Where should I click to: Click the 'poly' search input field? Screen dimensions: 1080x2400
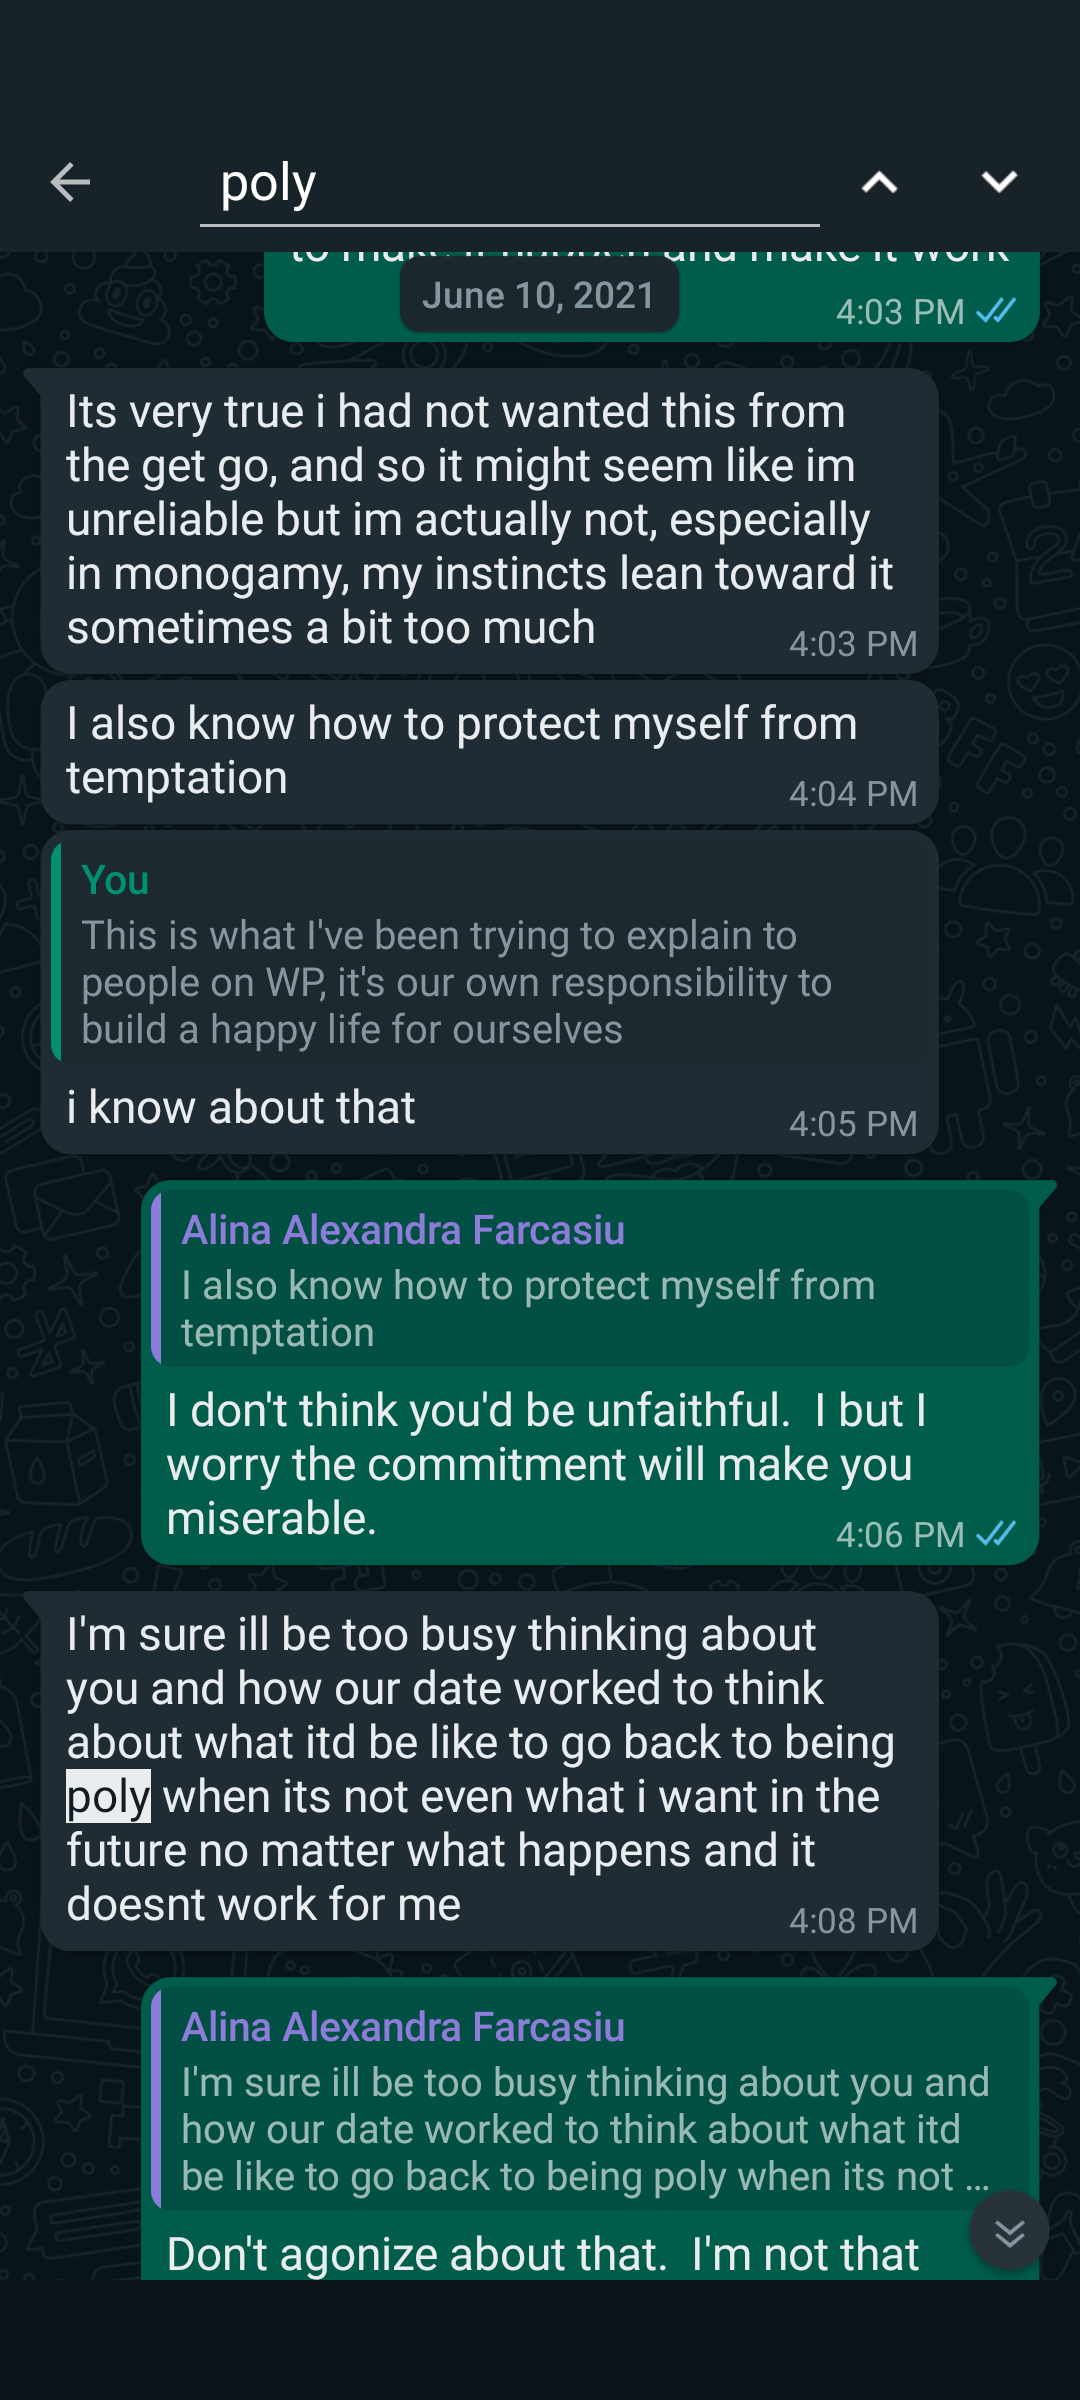coord(510,185)
